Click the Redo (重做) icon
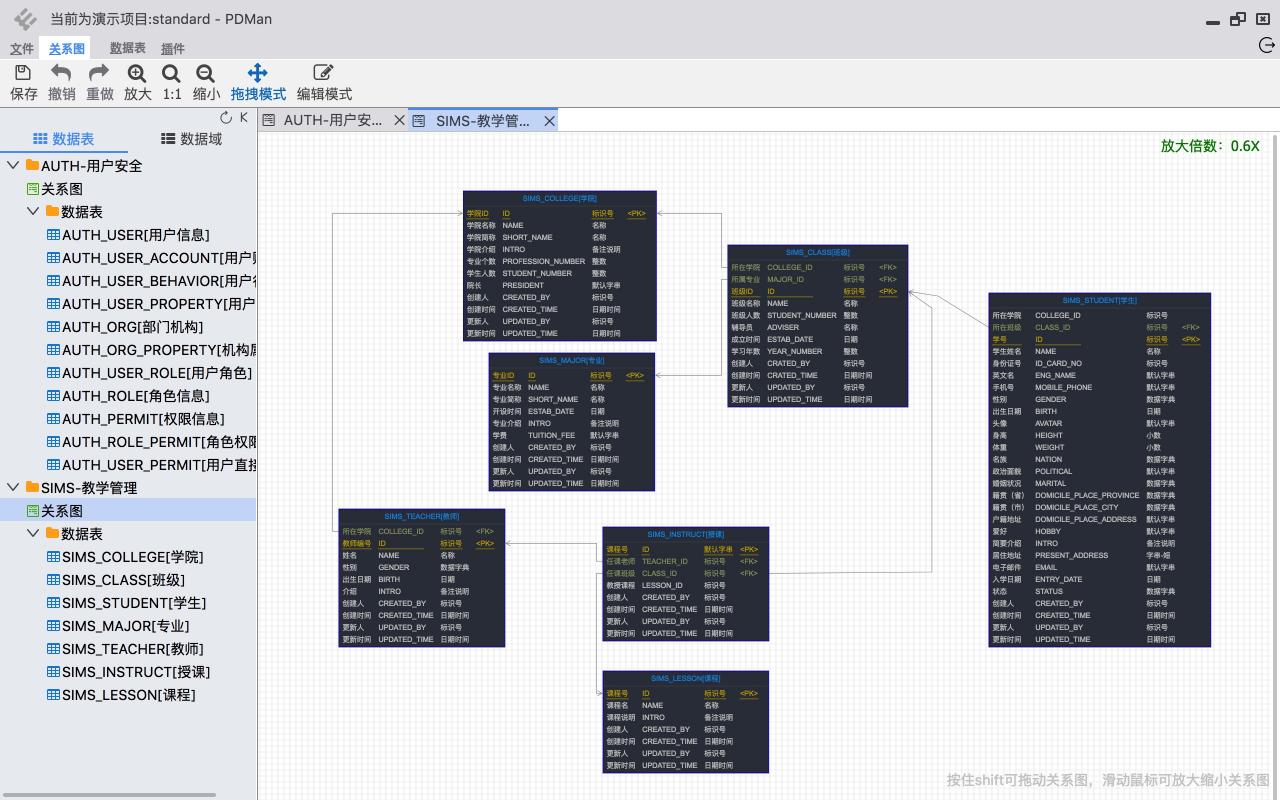Viewport: 1280px width, 800px height. pyautogui.click(x=99, y=81)
